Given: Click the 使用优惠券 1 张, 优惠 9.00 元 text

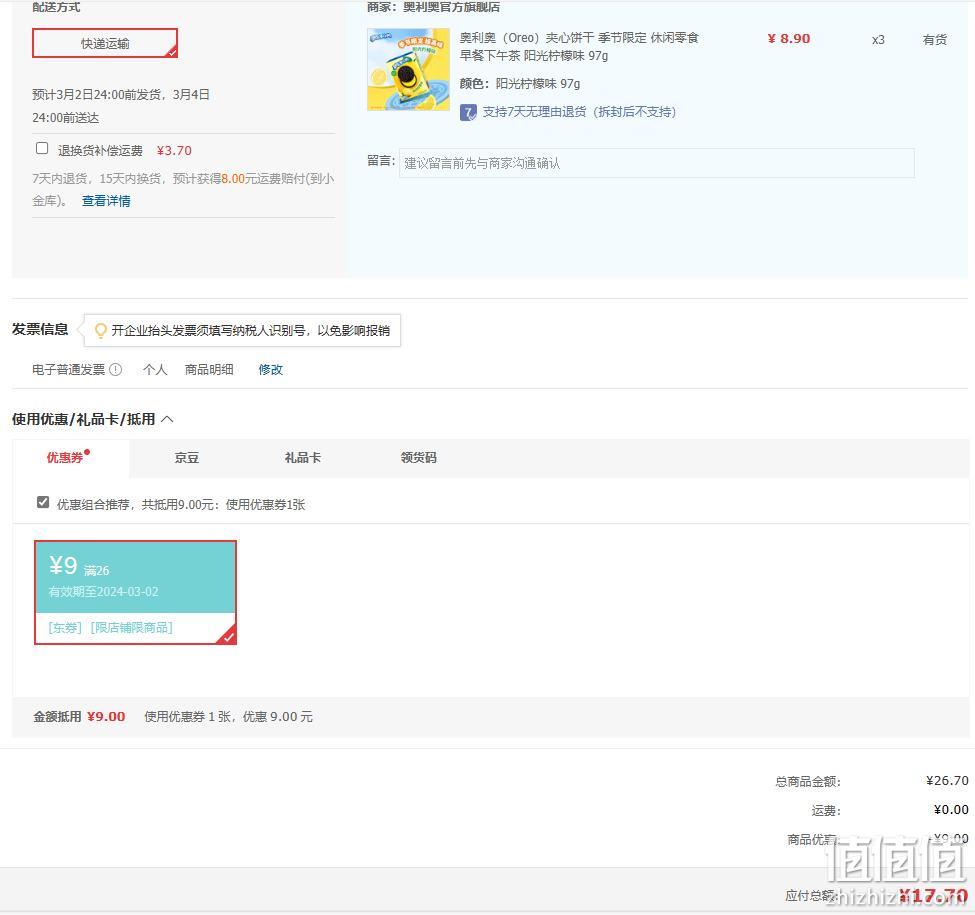Looking at the screenshot, I should tap(228, 717).
